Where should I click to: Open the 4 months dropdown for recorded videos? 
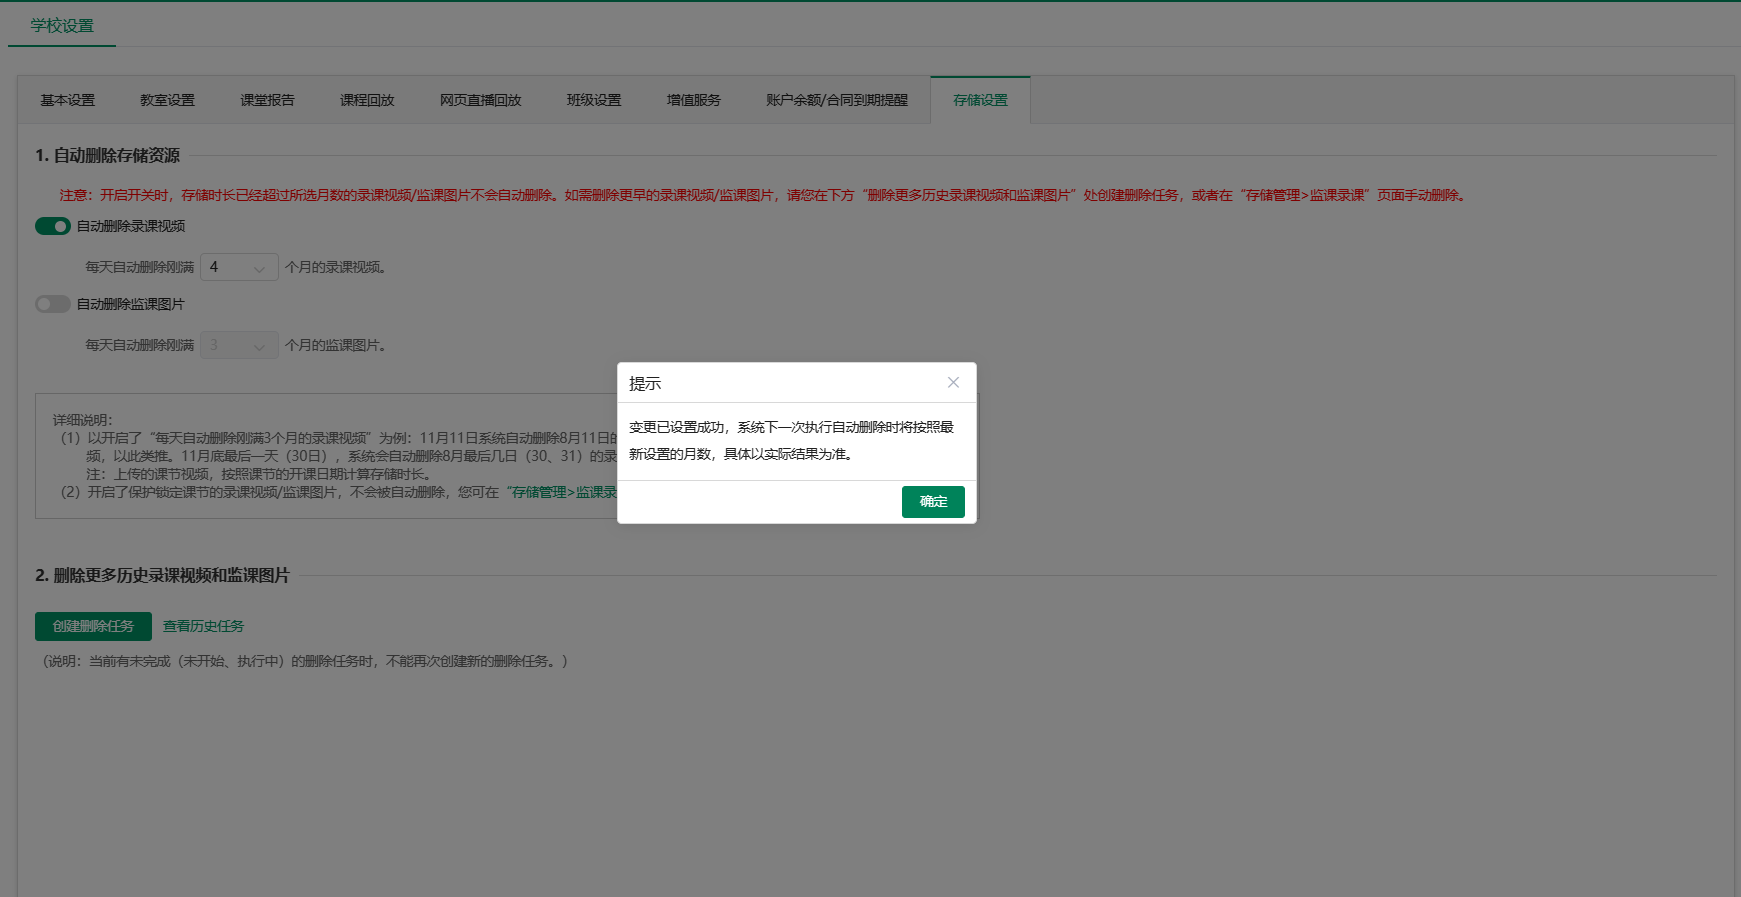click(239, 267)
